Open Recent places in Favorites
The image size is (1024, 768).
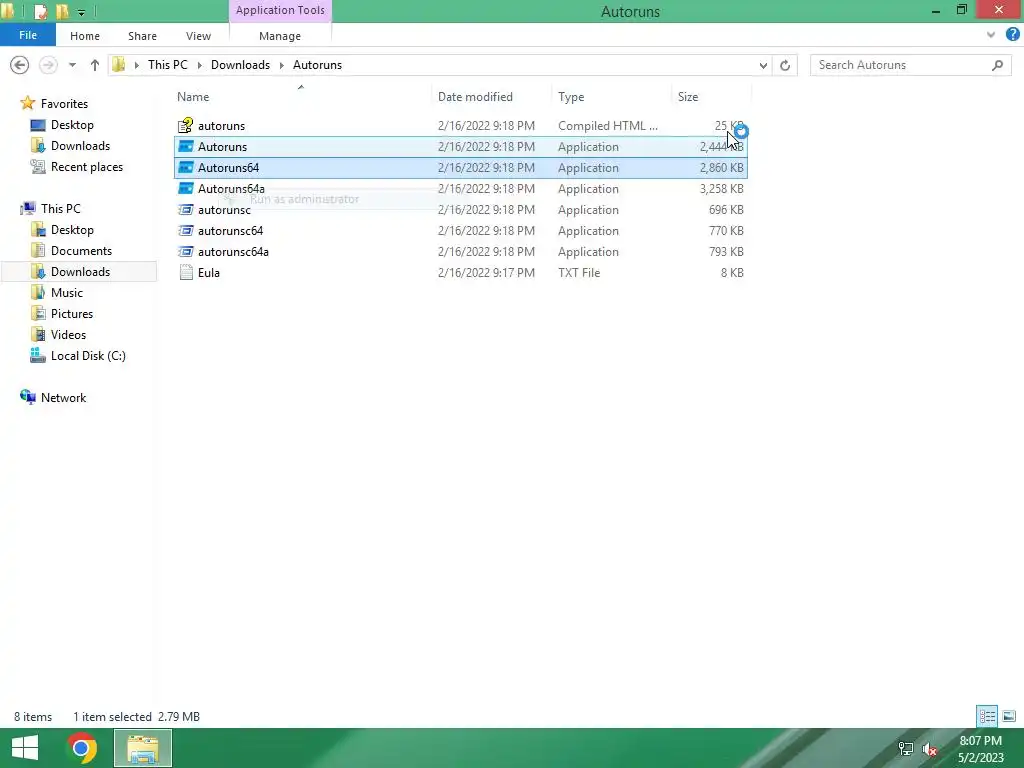pos(86,167)
